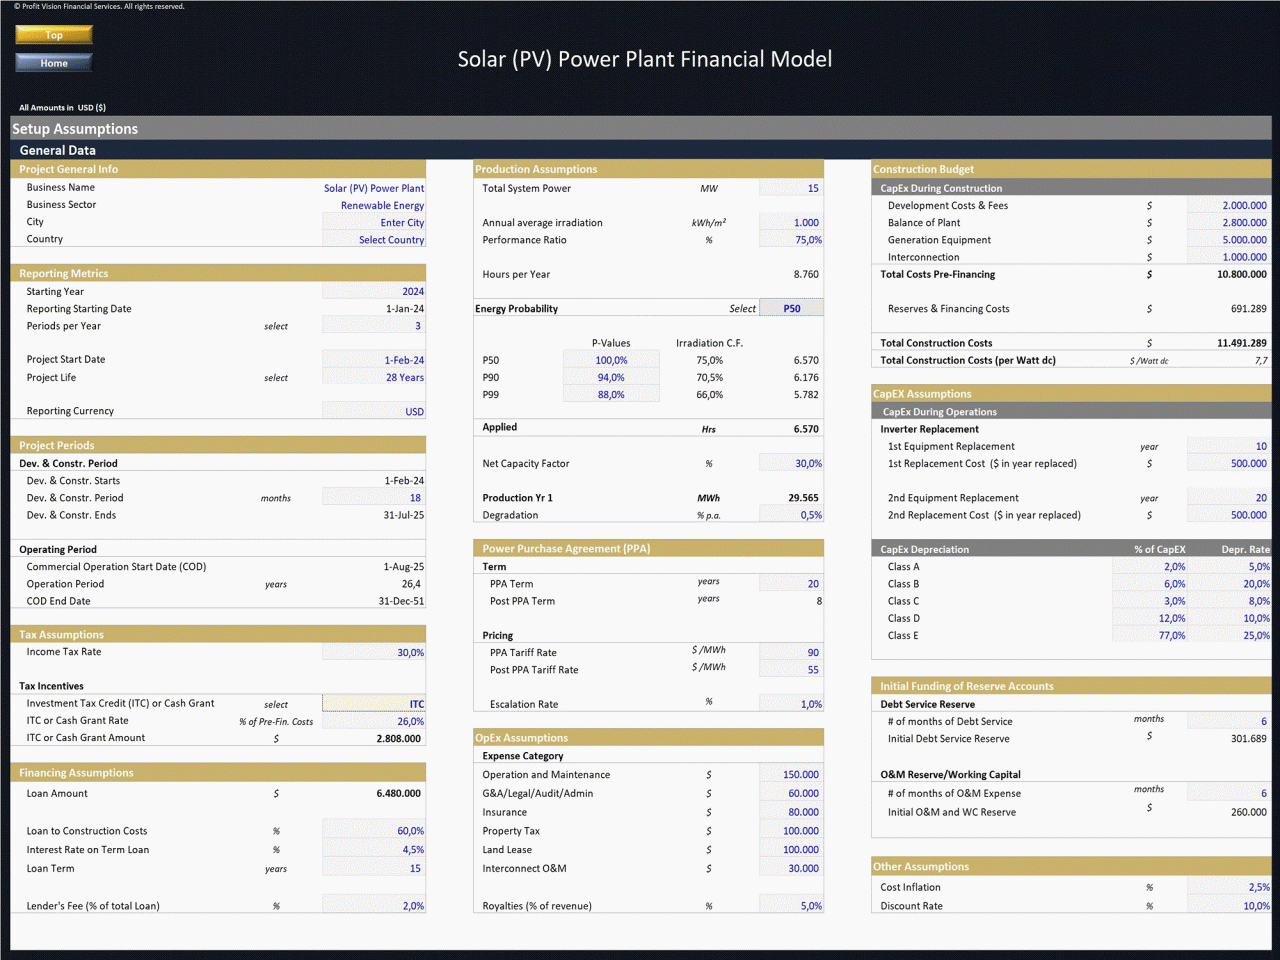Open the Energy Probability P50 selector
Image resolution: width=1280 pixels, height=960 pixels.
click(x=791, y=308)
